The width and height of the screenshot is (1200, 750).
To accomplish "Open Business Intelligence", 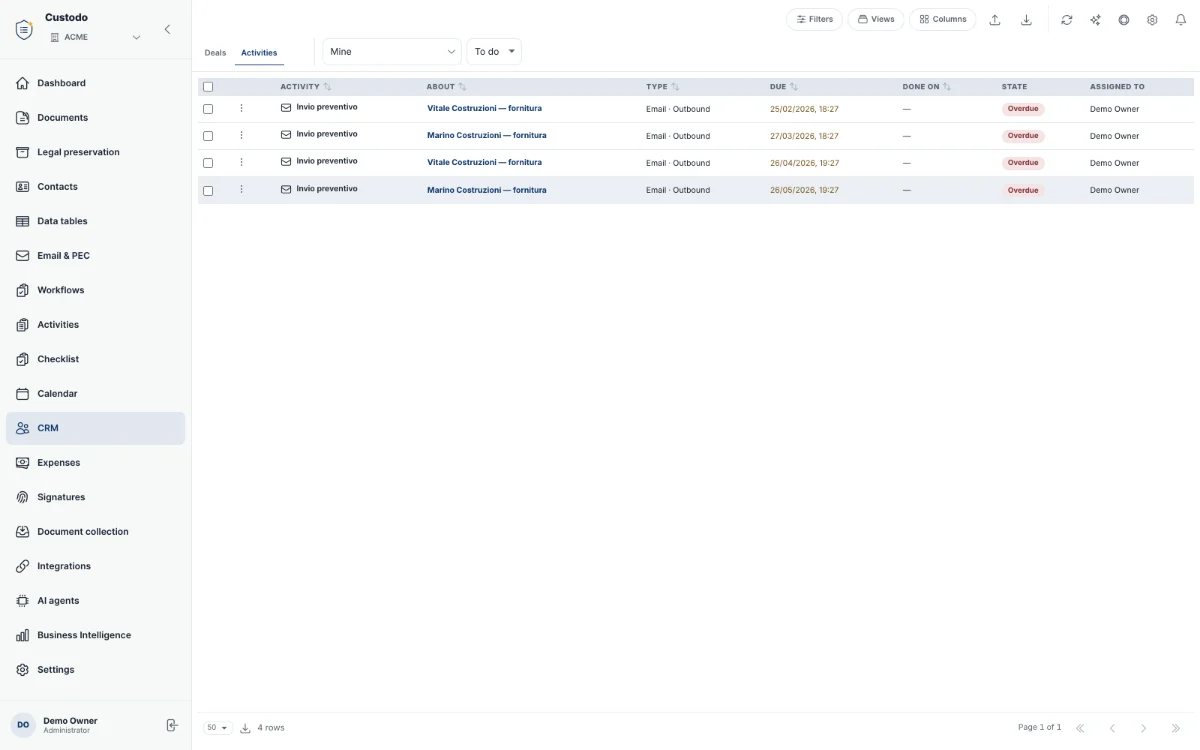I will tap(95, 635).
